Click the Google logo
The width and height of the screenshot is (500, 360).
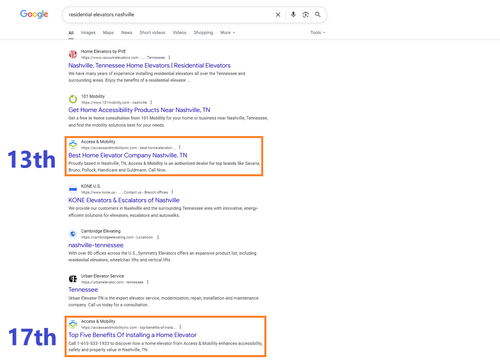pyautogui.click(x=34, y=14)
